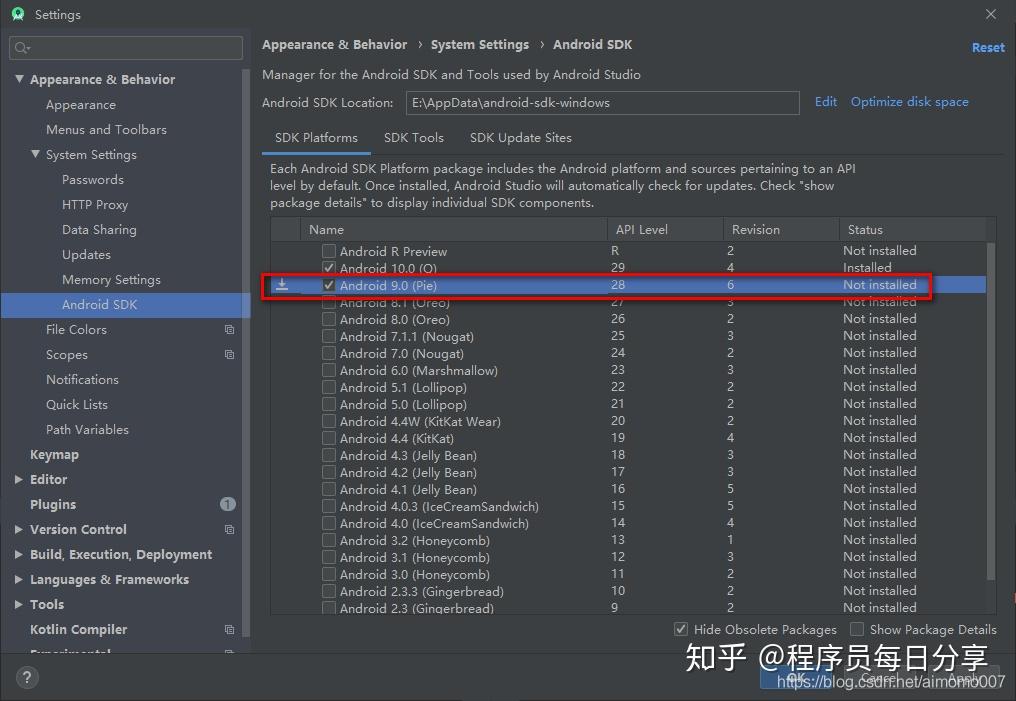Viewport: 1016px width, 701px height.
Task: Sort table by Status column header
Action: 912,229
